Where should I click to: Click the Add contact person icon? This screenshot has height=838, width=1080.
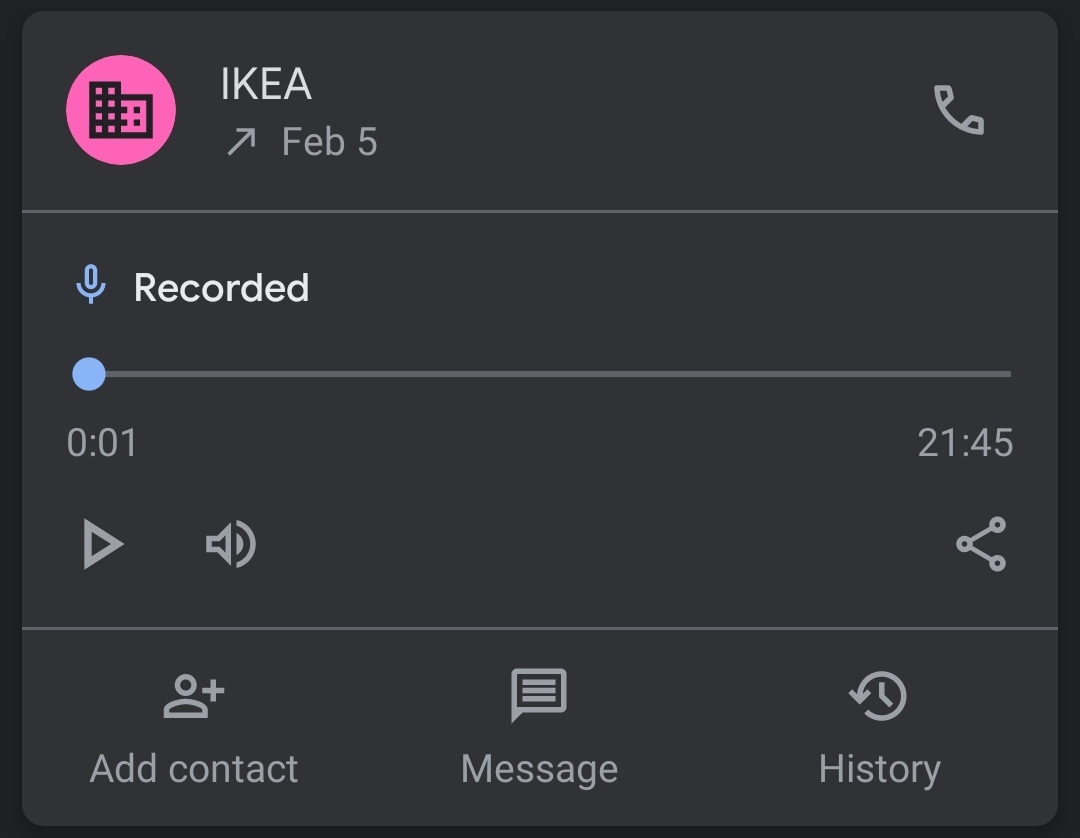[194, 697]
